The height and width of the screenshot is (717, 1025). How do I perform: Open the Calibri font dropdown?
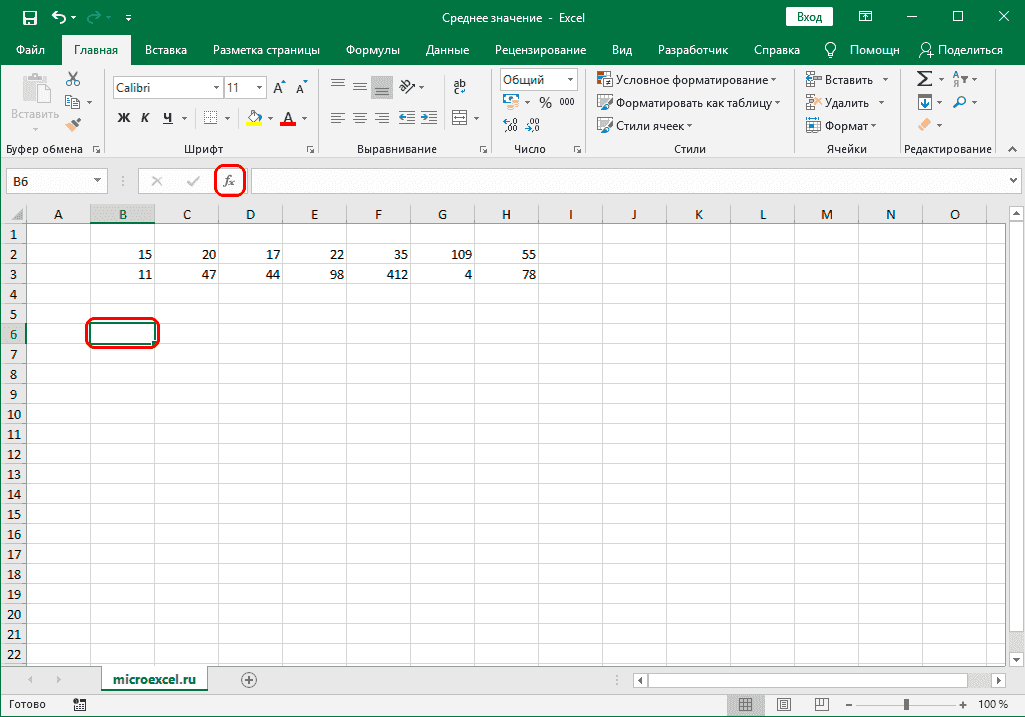[212, 87]
